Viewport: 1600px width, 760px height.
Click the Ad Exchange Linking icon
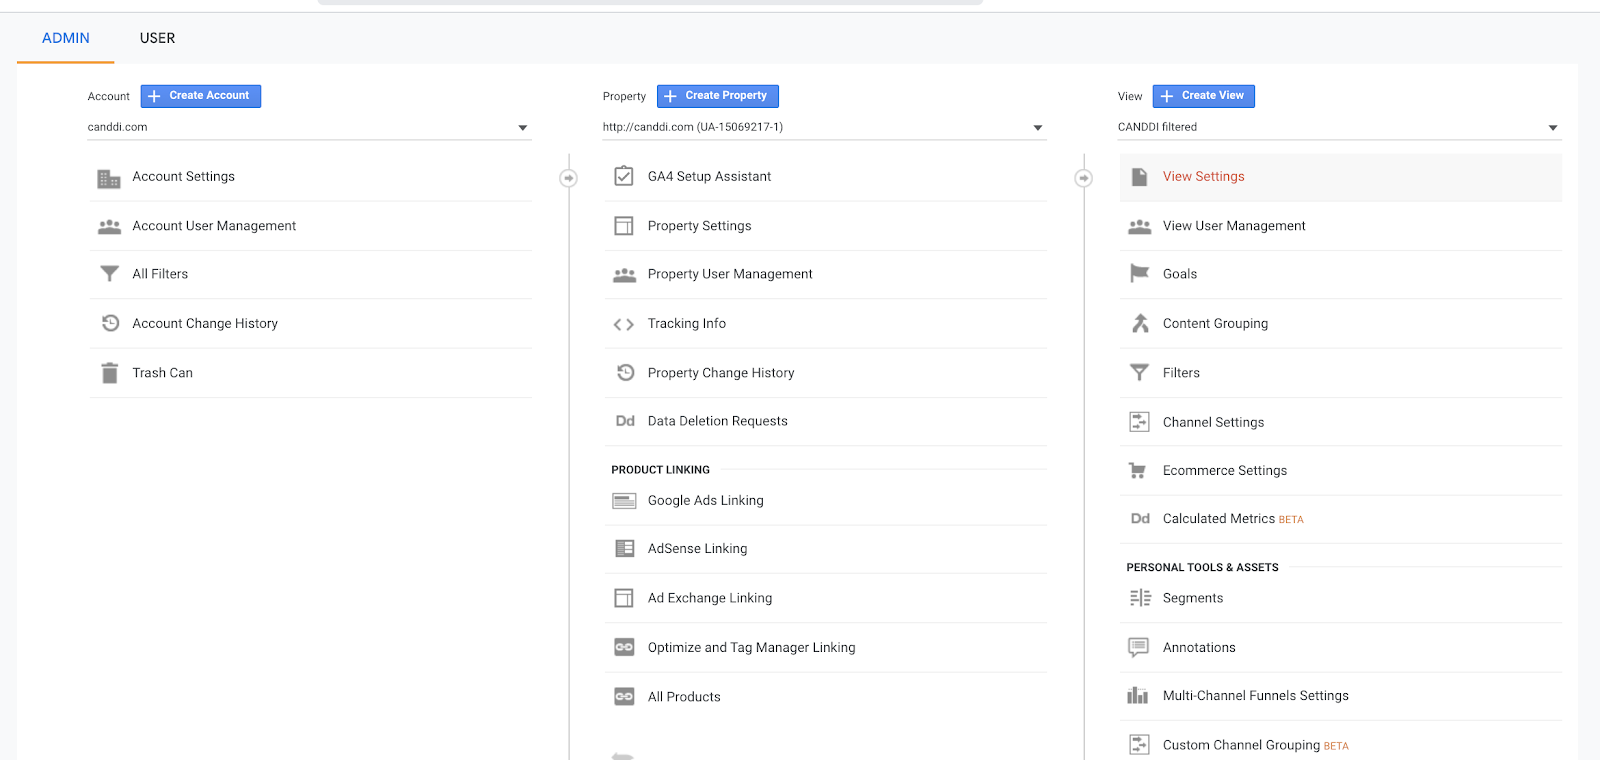coord(624,598)
